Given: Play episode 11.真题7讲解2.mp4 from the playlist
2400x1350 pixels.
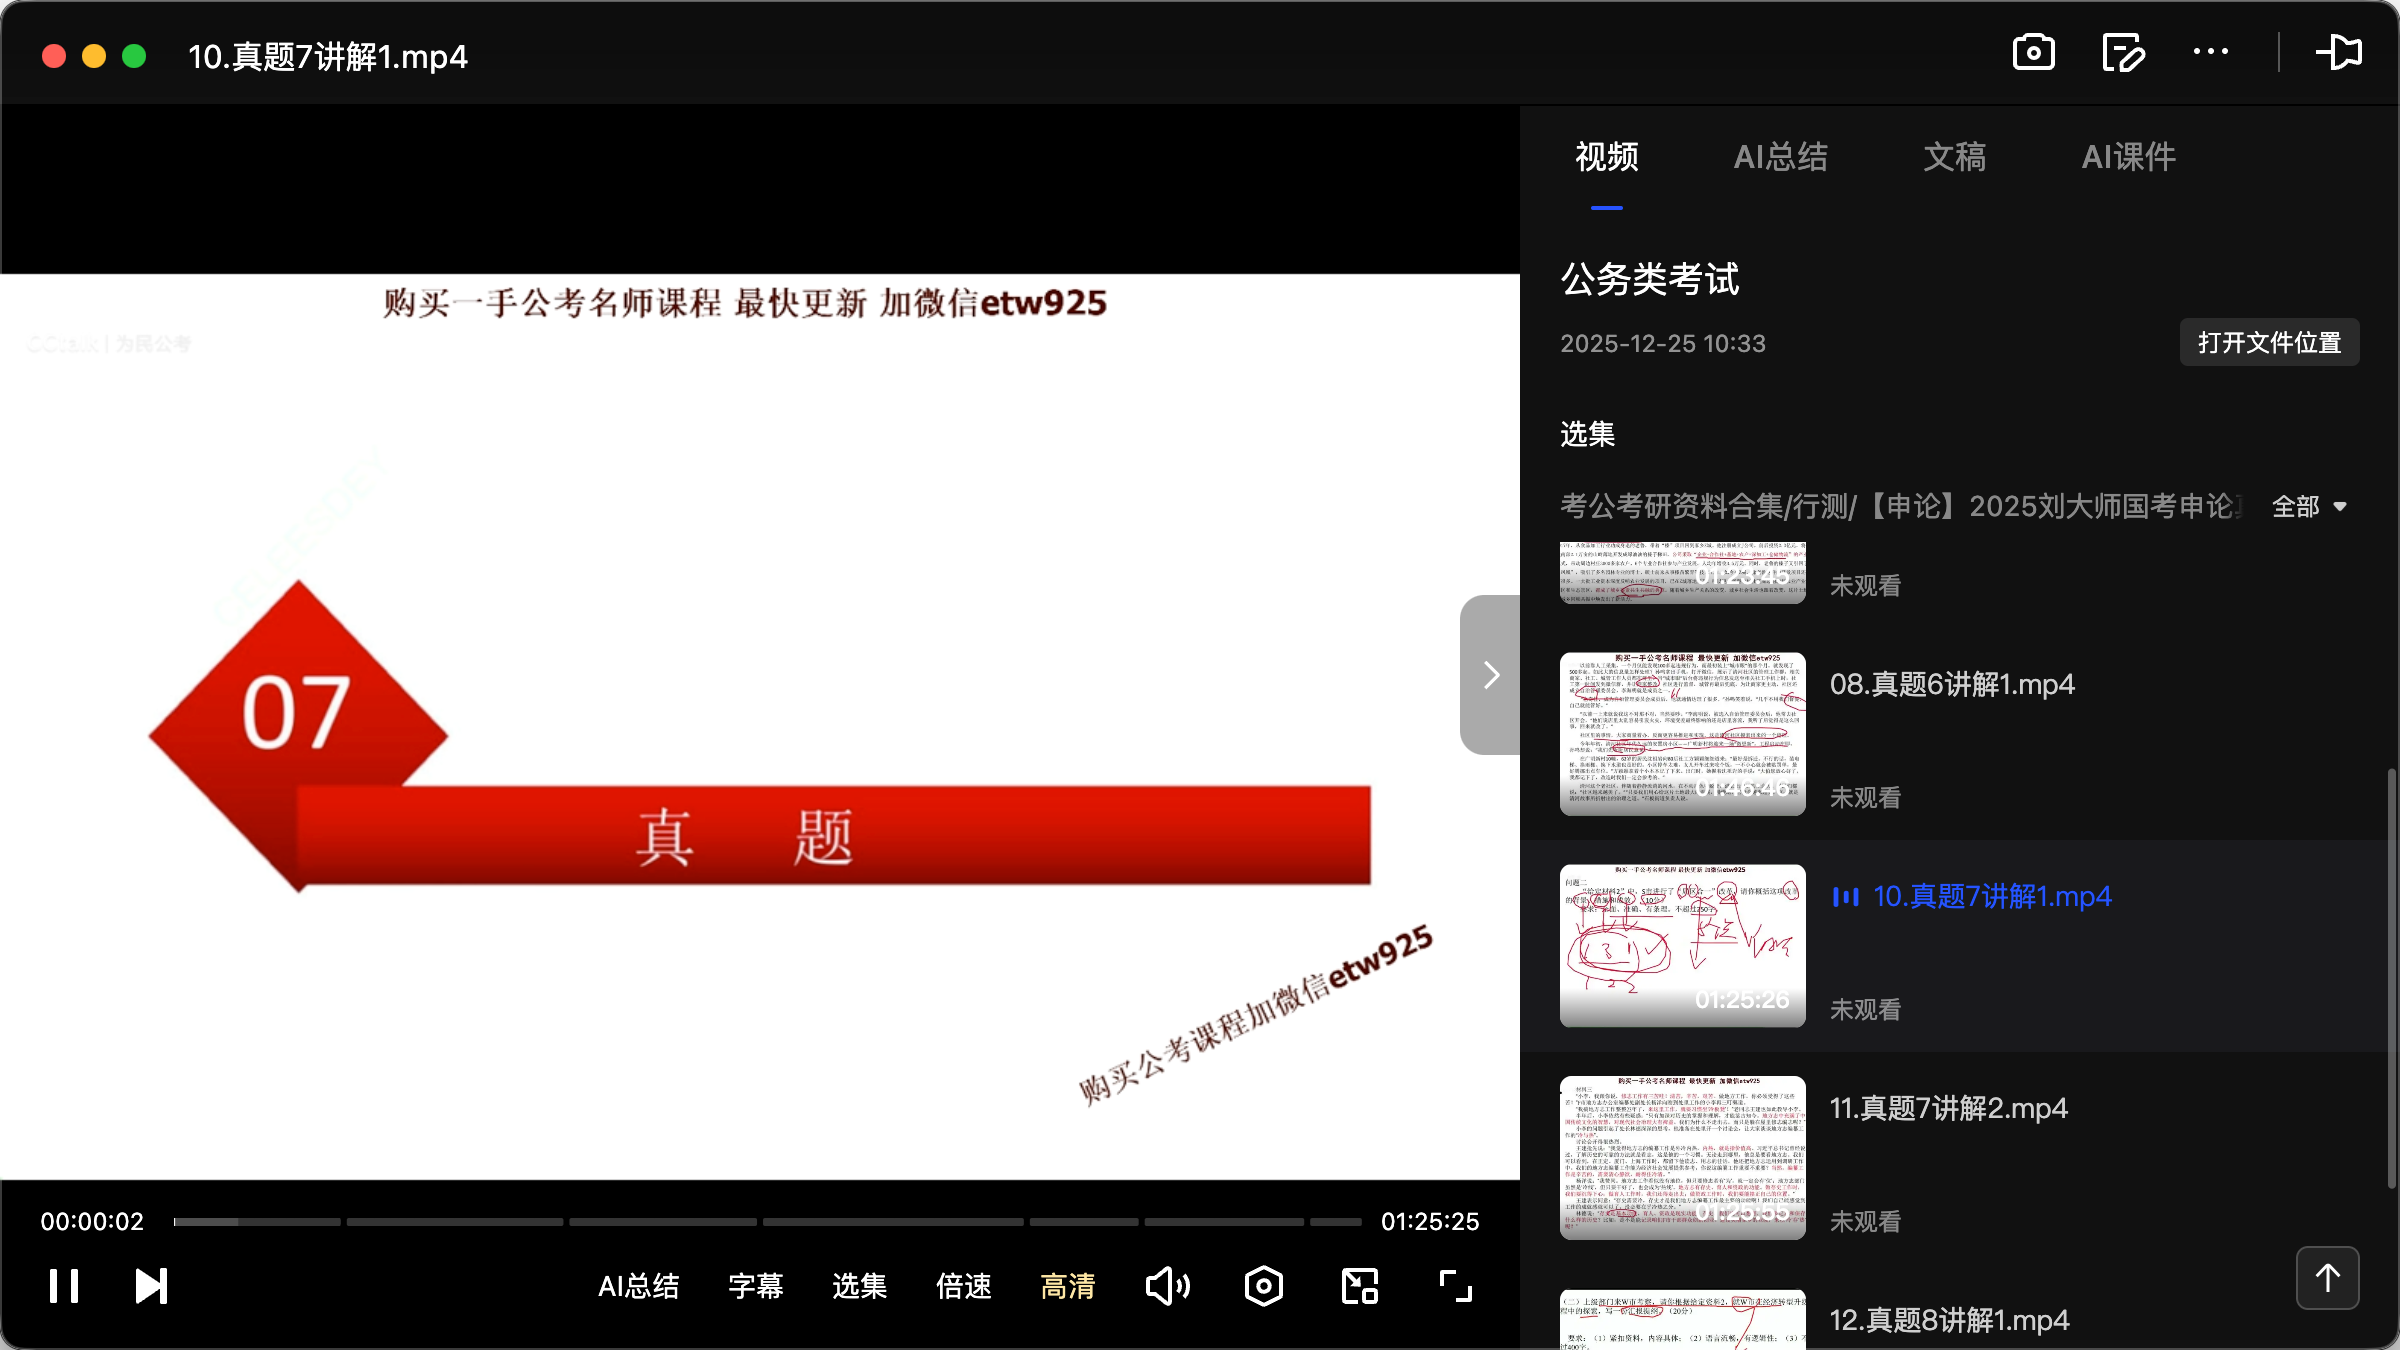Looking at the screenshot, I should click(1948, 1108).
